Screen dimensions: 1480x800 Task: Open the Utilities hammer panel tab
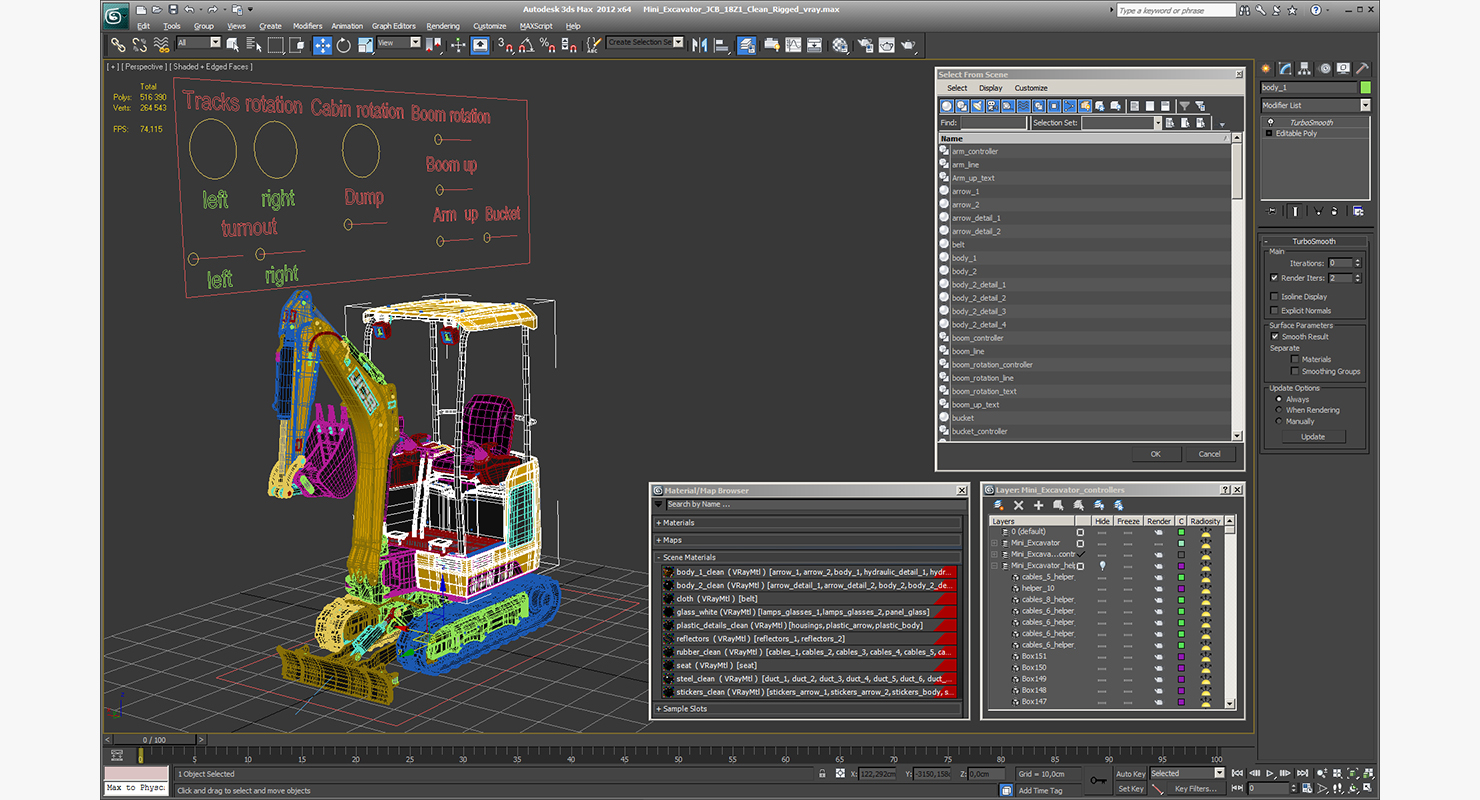tap(1362, 69)
